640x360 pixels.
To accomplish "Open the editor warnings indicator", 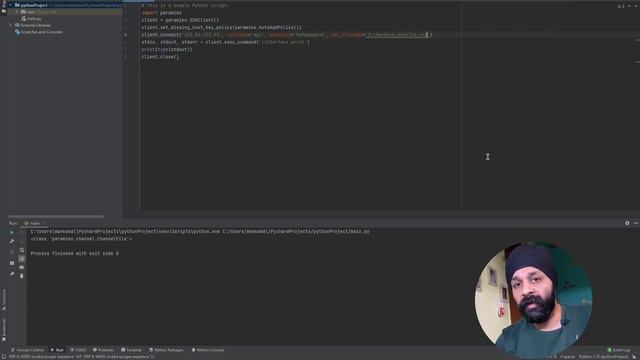I will tap(621, 6).
